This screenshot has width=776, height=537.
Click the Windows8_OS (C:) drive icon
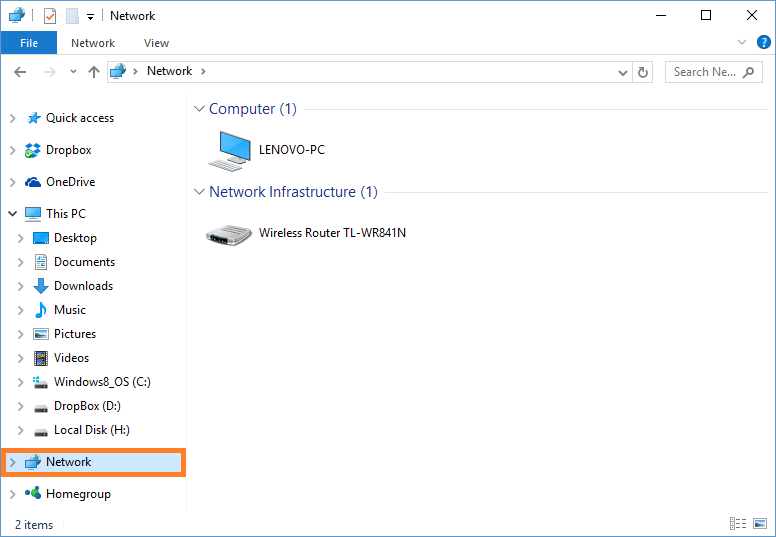(41, 383)
